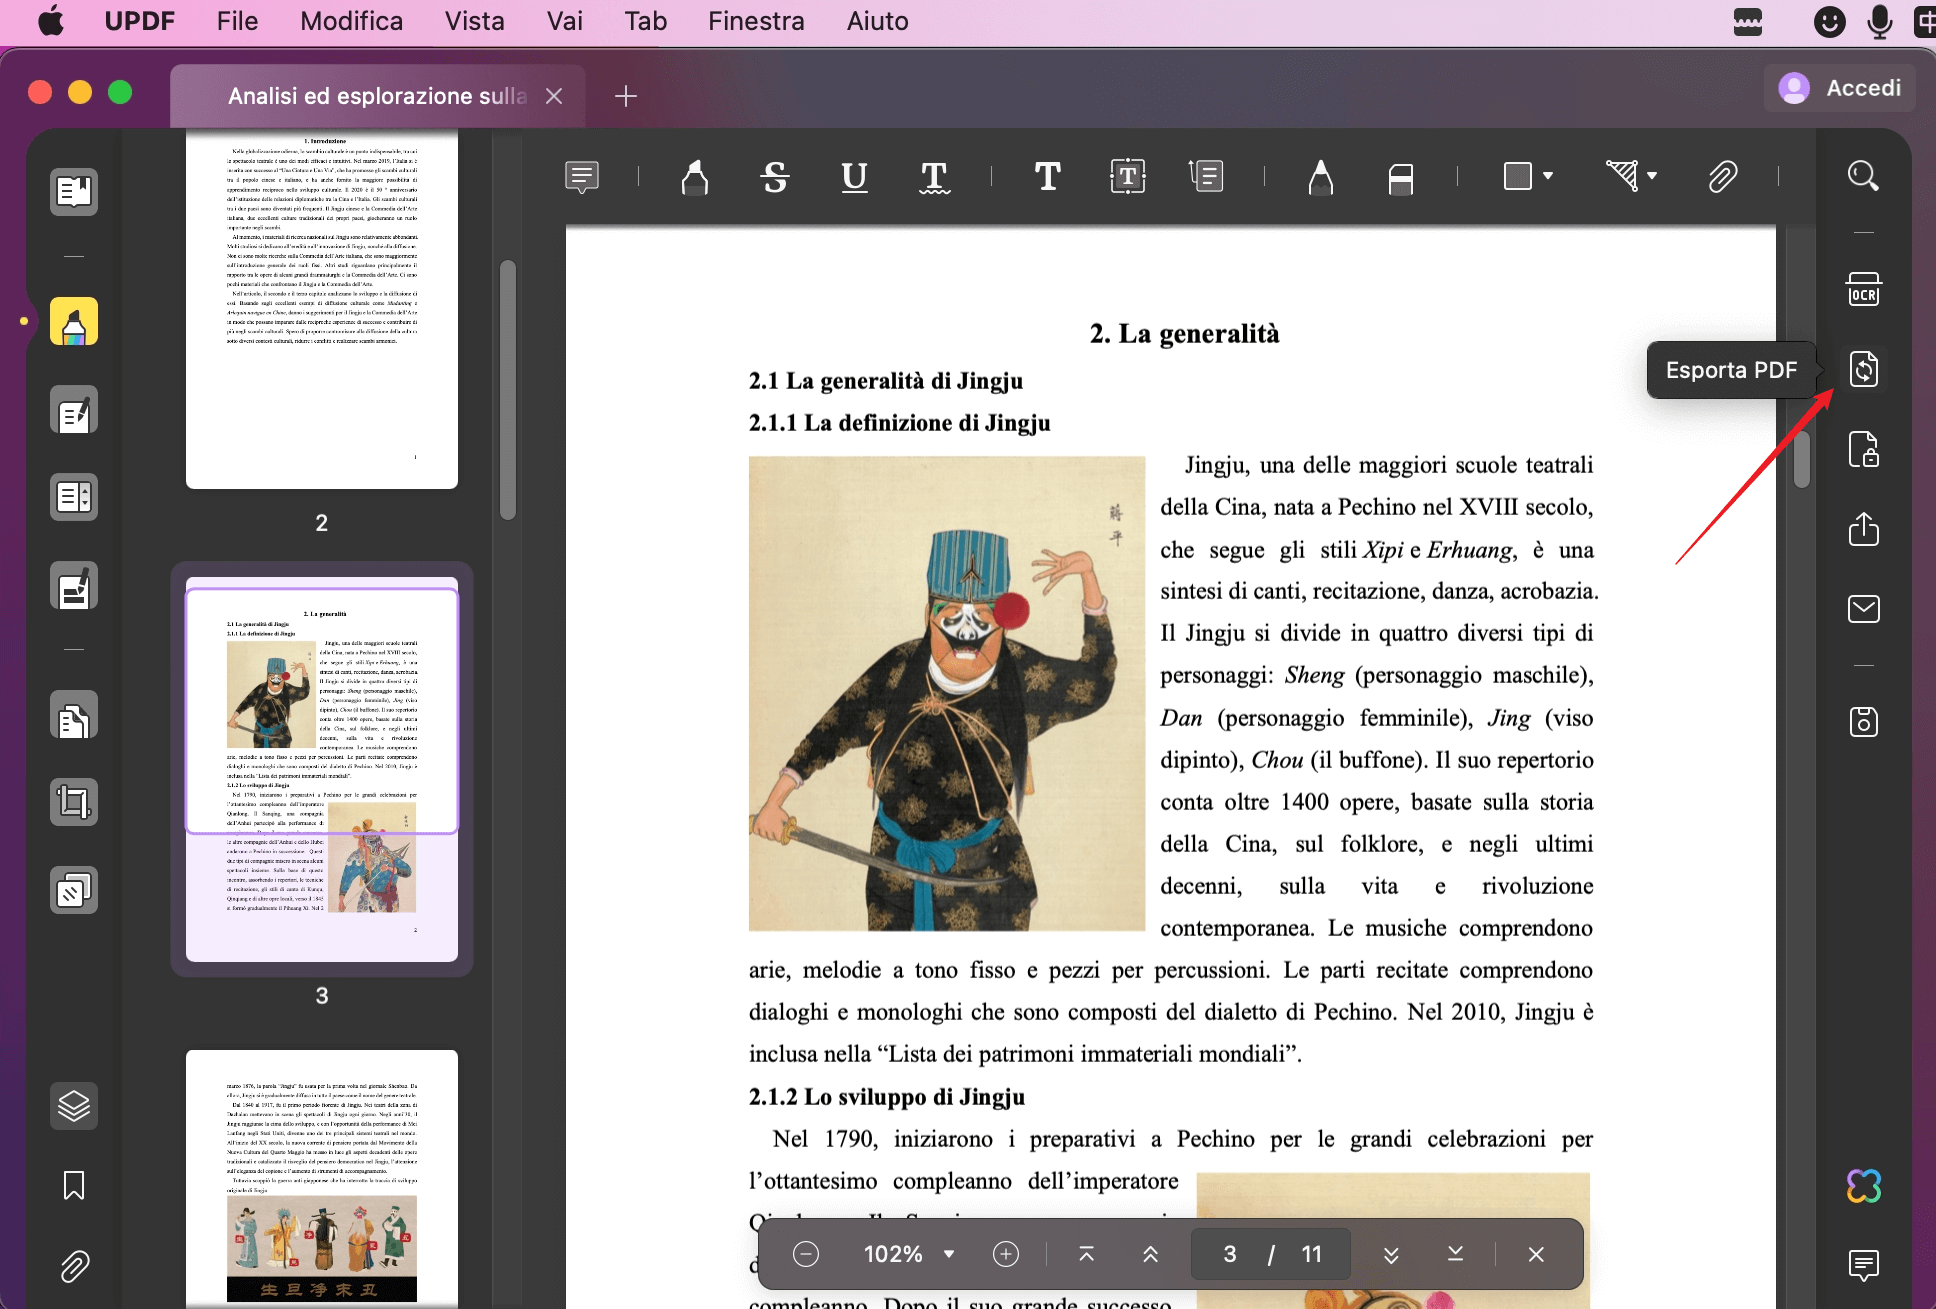Click the current page number field
This screenshot has height=1309, width=1936.
click(x=1230, y=1254)
